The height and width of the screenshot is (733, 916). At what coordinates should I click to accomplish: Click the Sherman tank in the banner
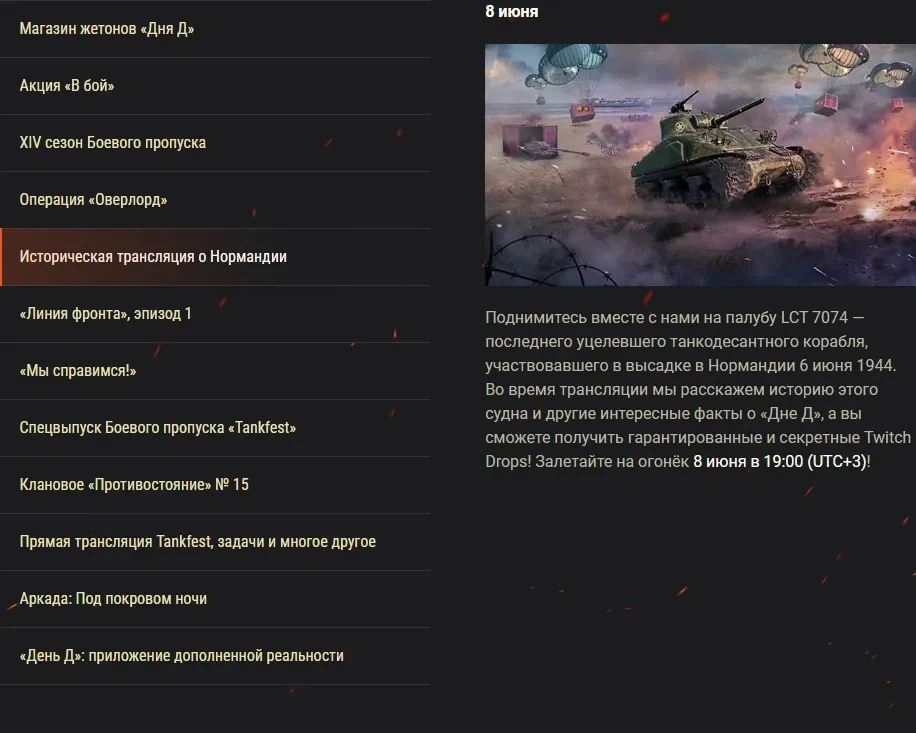[x=724, y=155]
